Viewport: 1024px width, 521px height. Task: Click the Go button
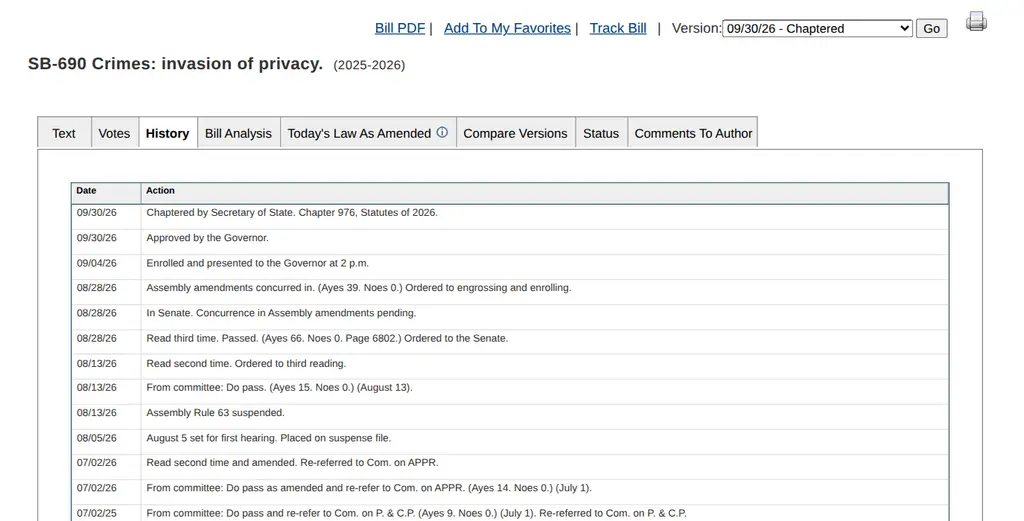[x=931, y=28]
